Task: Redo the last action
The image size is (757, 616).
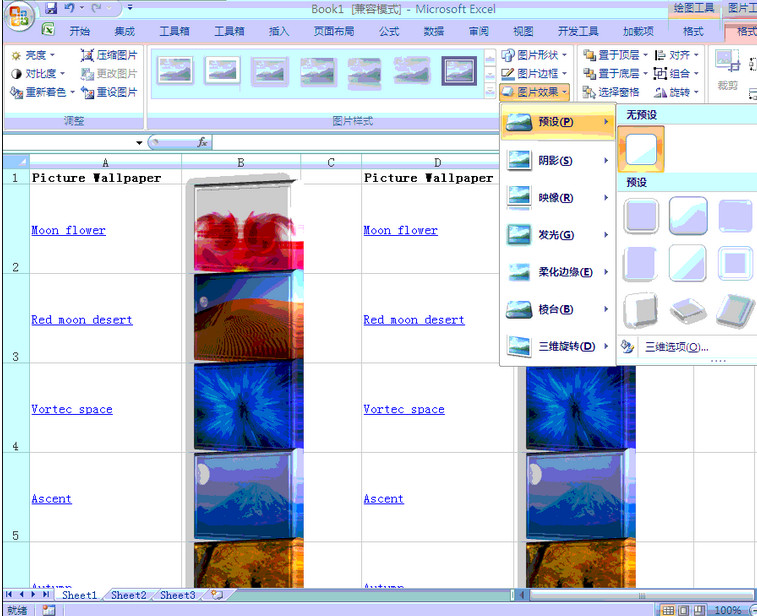Action: coord(97,8)
